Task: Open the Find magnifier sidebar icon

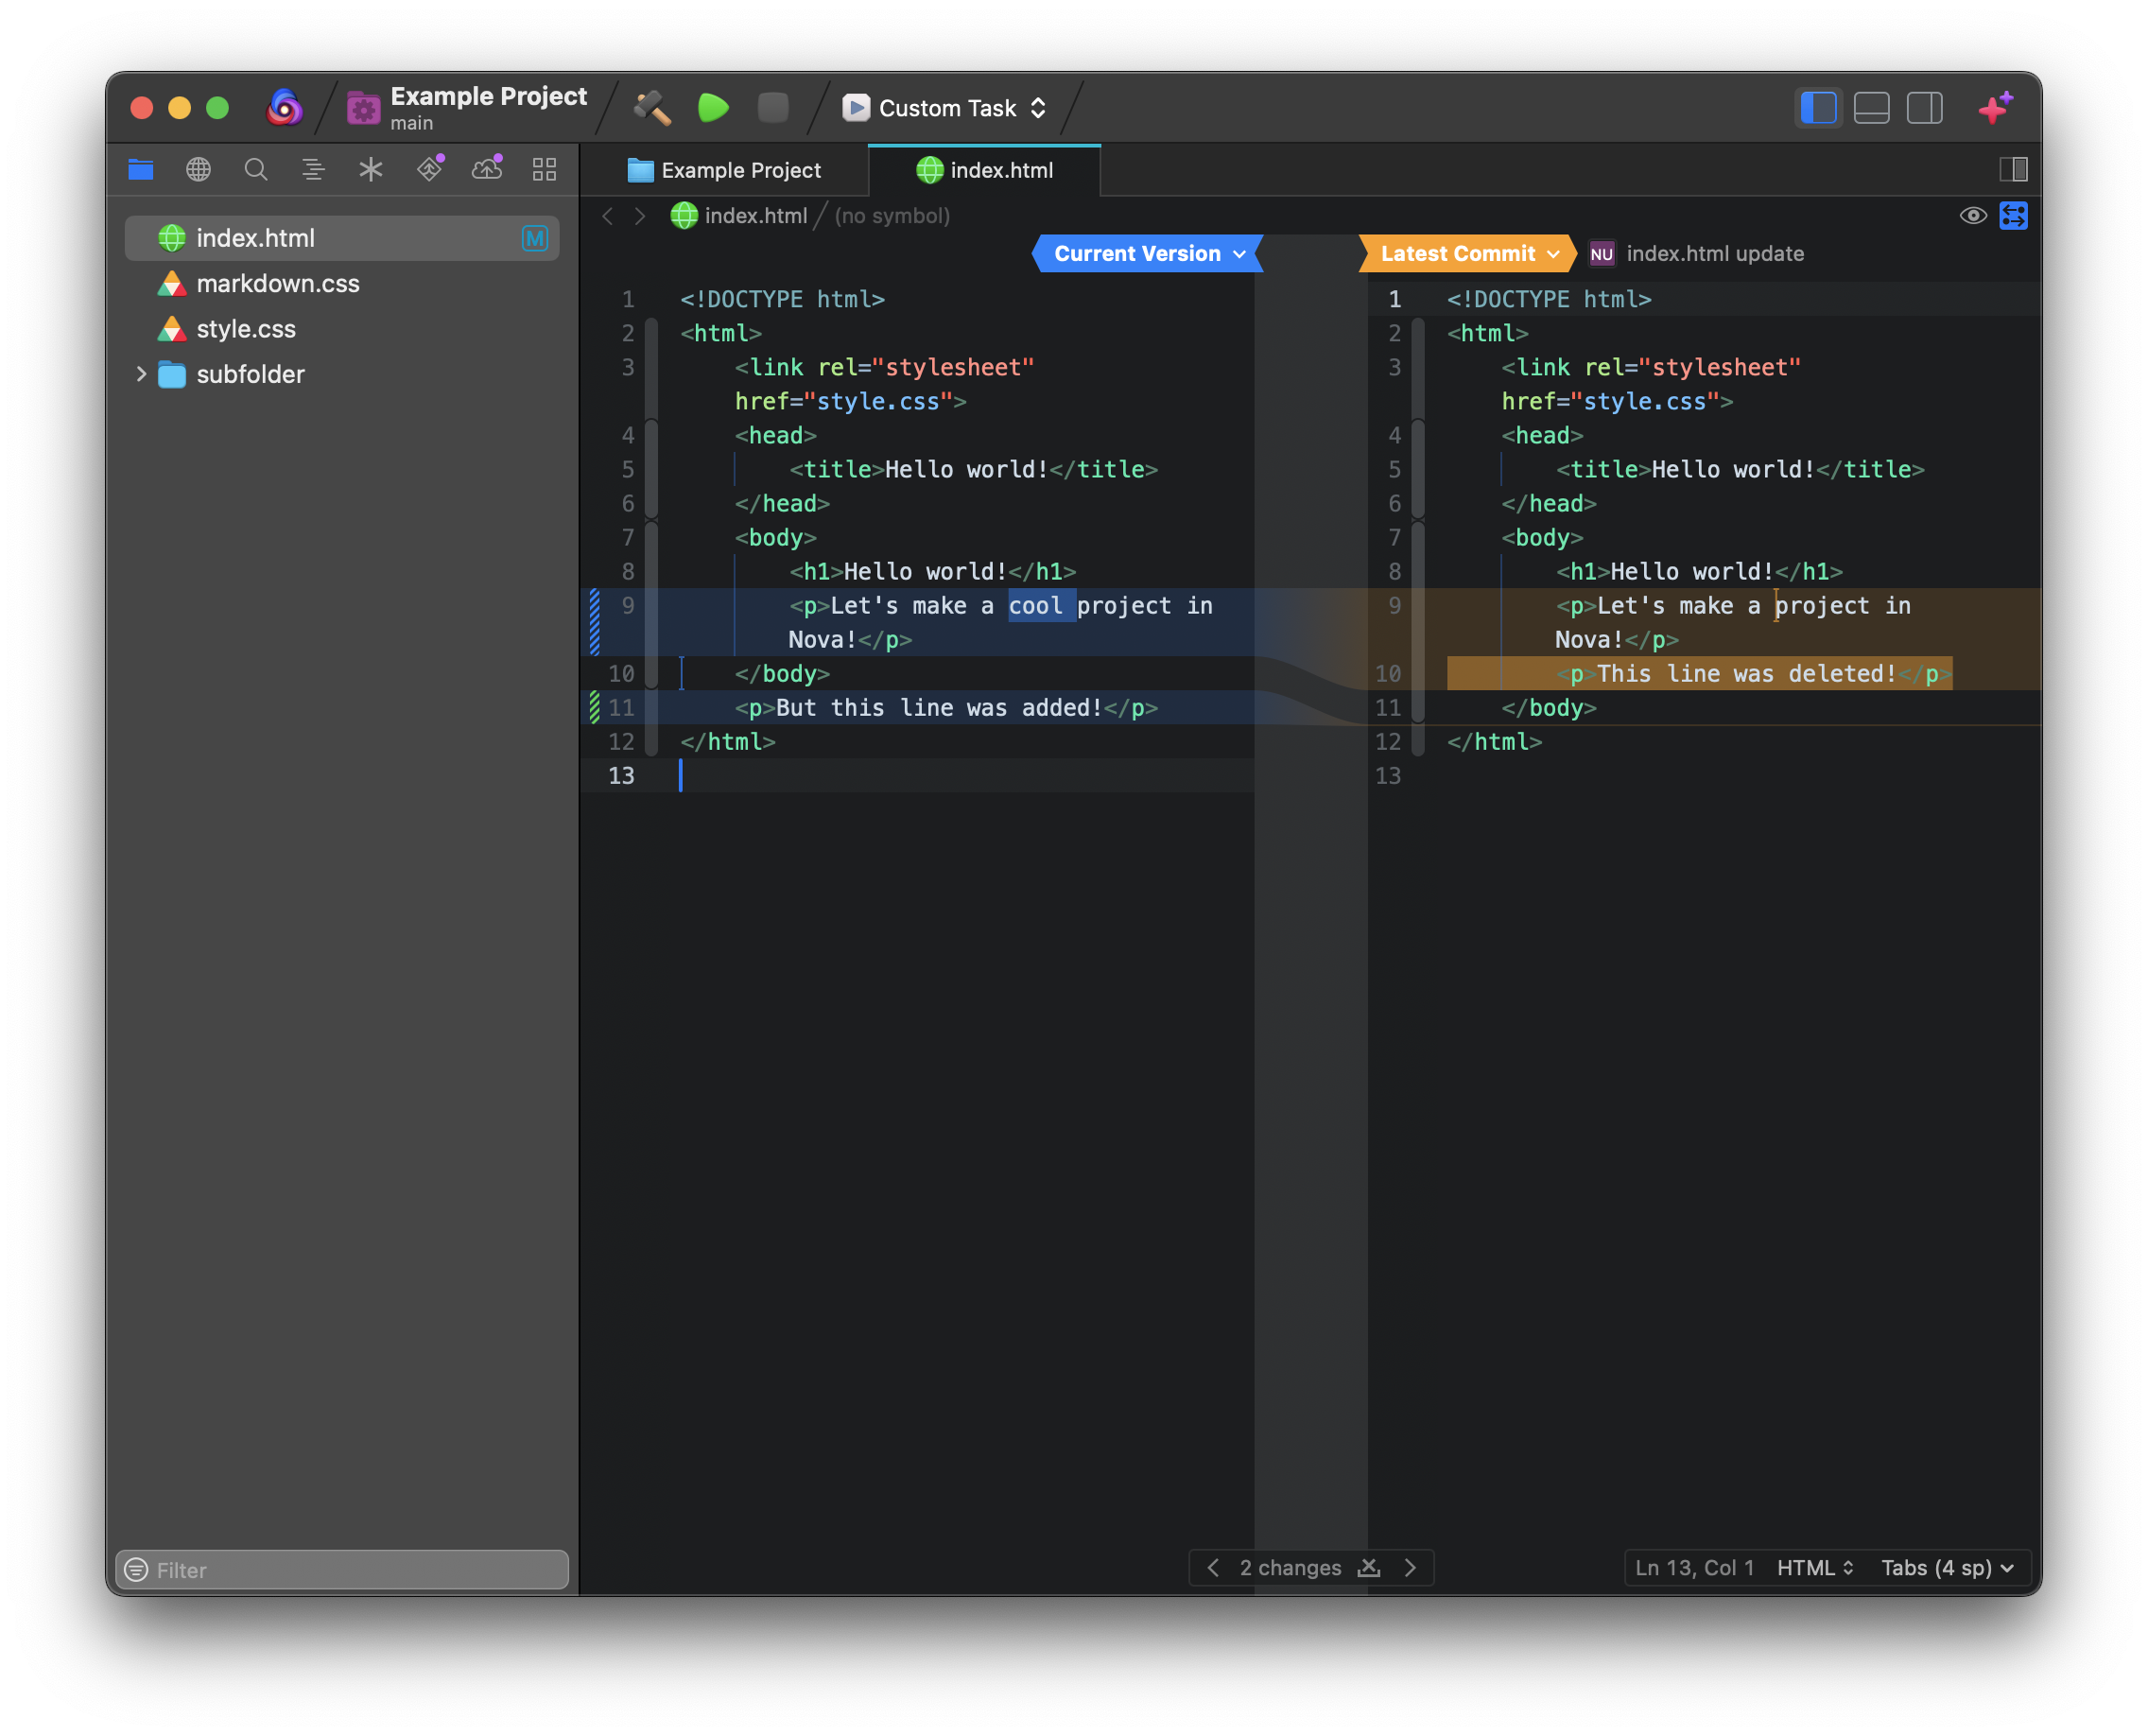Action: click(x=256, y=169)
